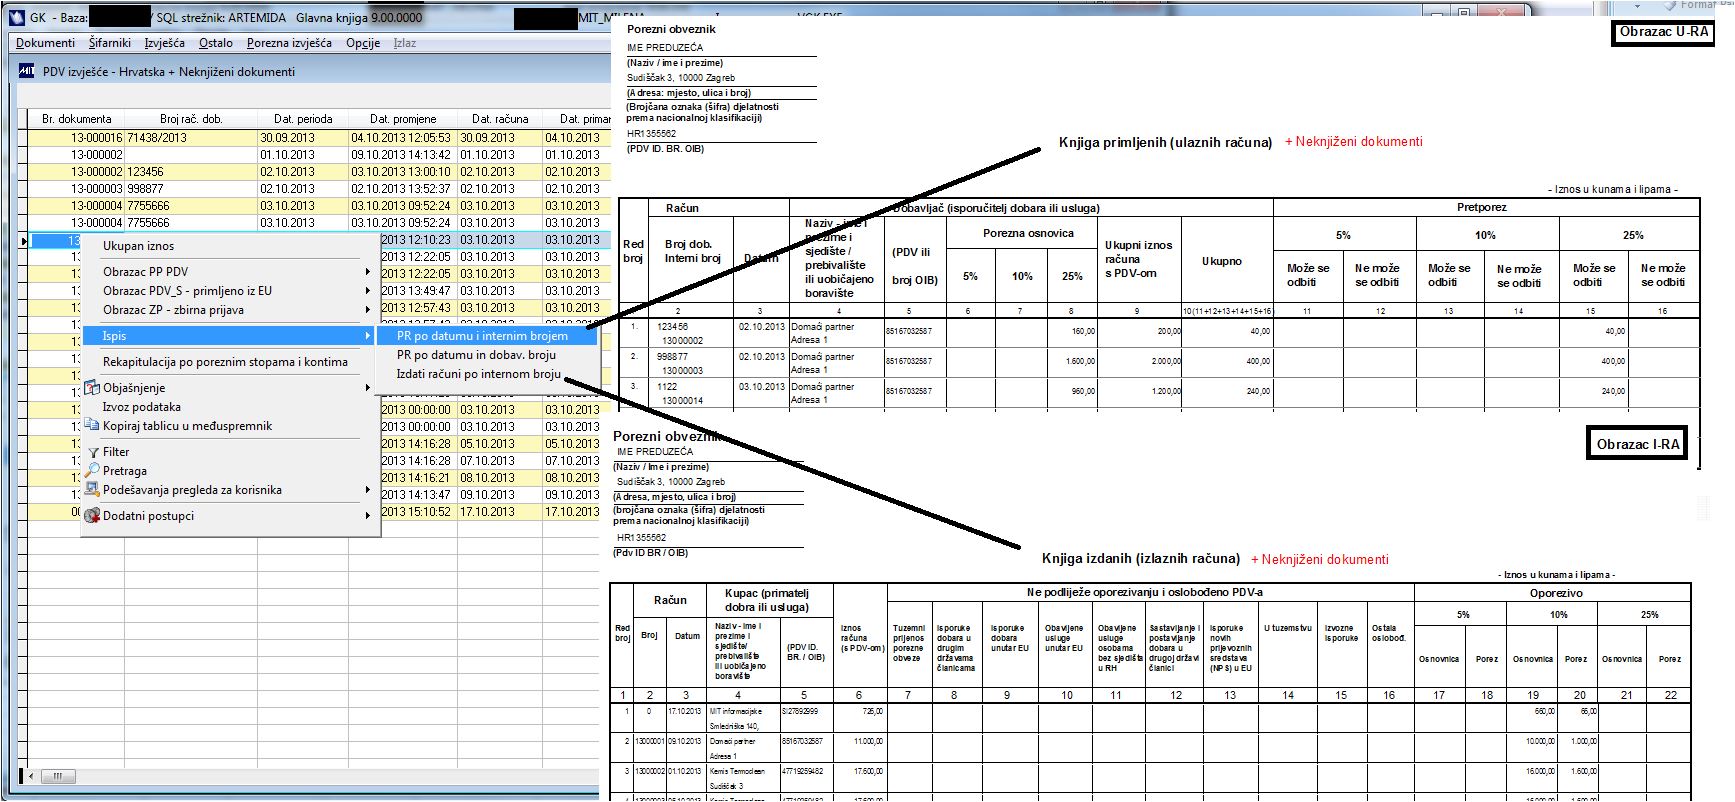Expand the Podešavanja pregleda submenu arrow
This screenshot has height=802, width=1735.
pos(368,490)
